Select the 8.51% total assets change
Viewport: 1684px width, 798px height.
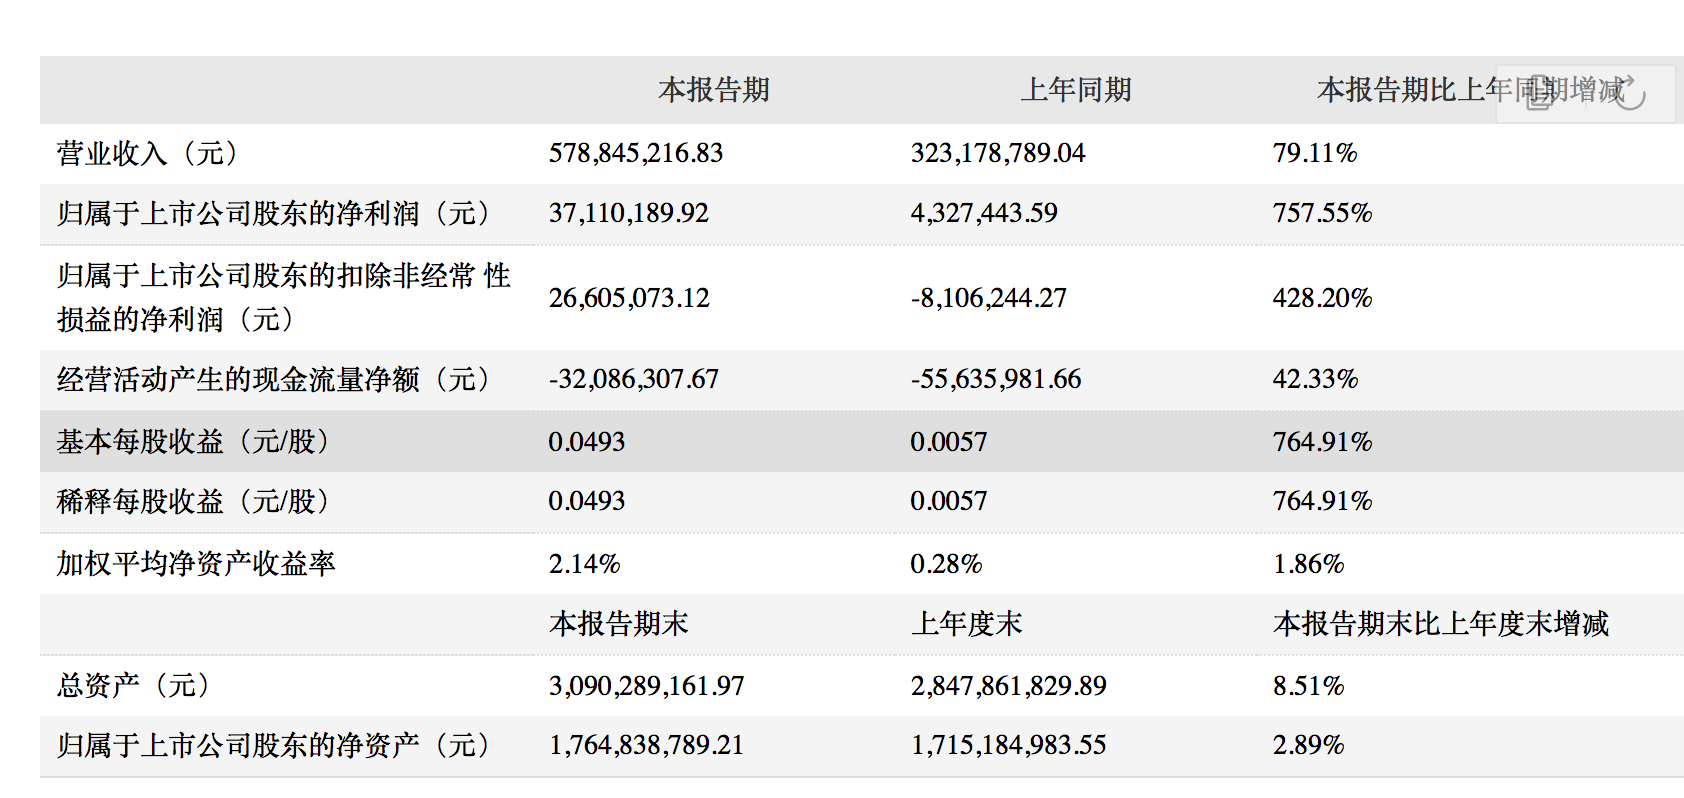(x=1309, y=686)
